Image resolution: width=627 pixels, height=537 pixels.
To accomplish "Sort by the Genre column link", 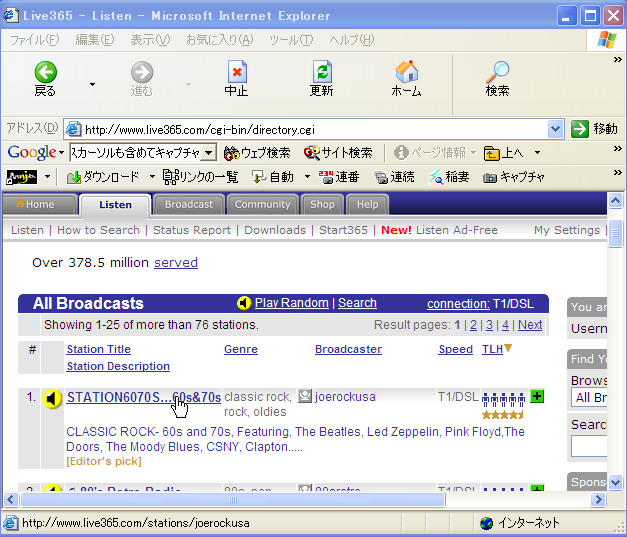I will point(241,349).
